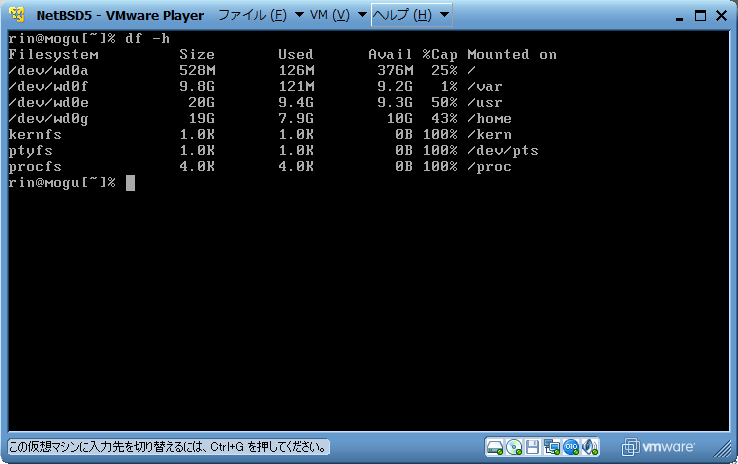Click the /dev/wd0e filesystem entry

[x=48, y=103]
